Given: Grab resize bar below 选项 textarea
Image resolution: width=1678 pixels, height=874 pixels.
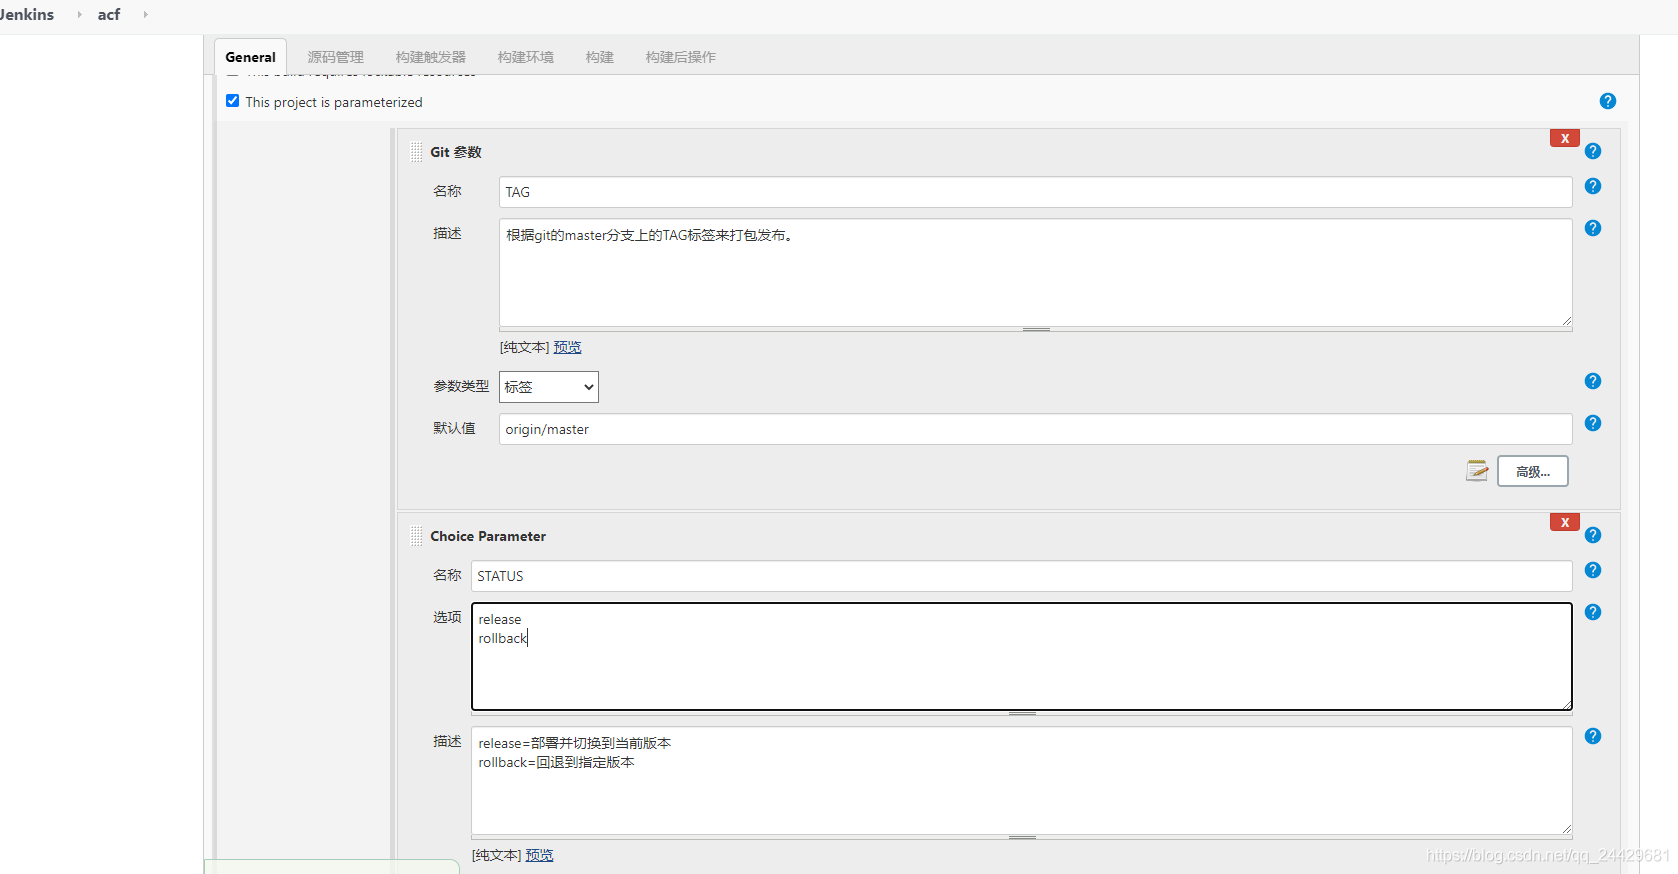Looking at the screenshot, I should point(1021,714).
